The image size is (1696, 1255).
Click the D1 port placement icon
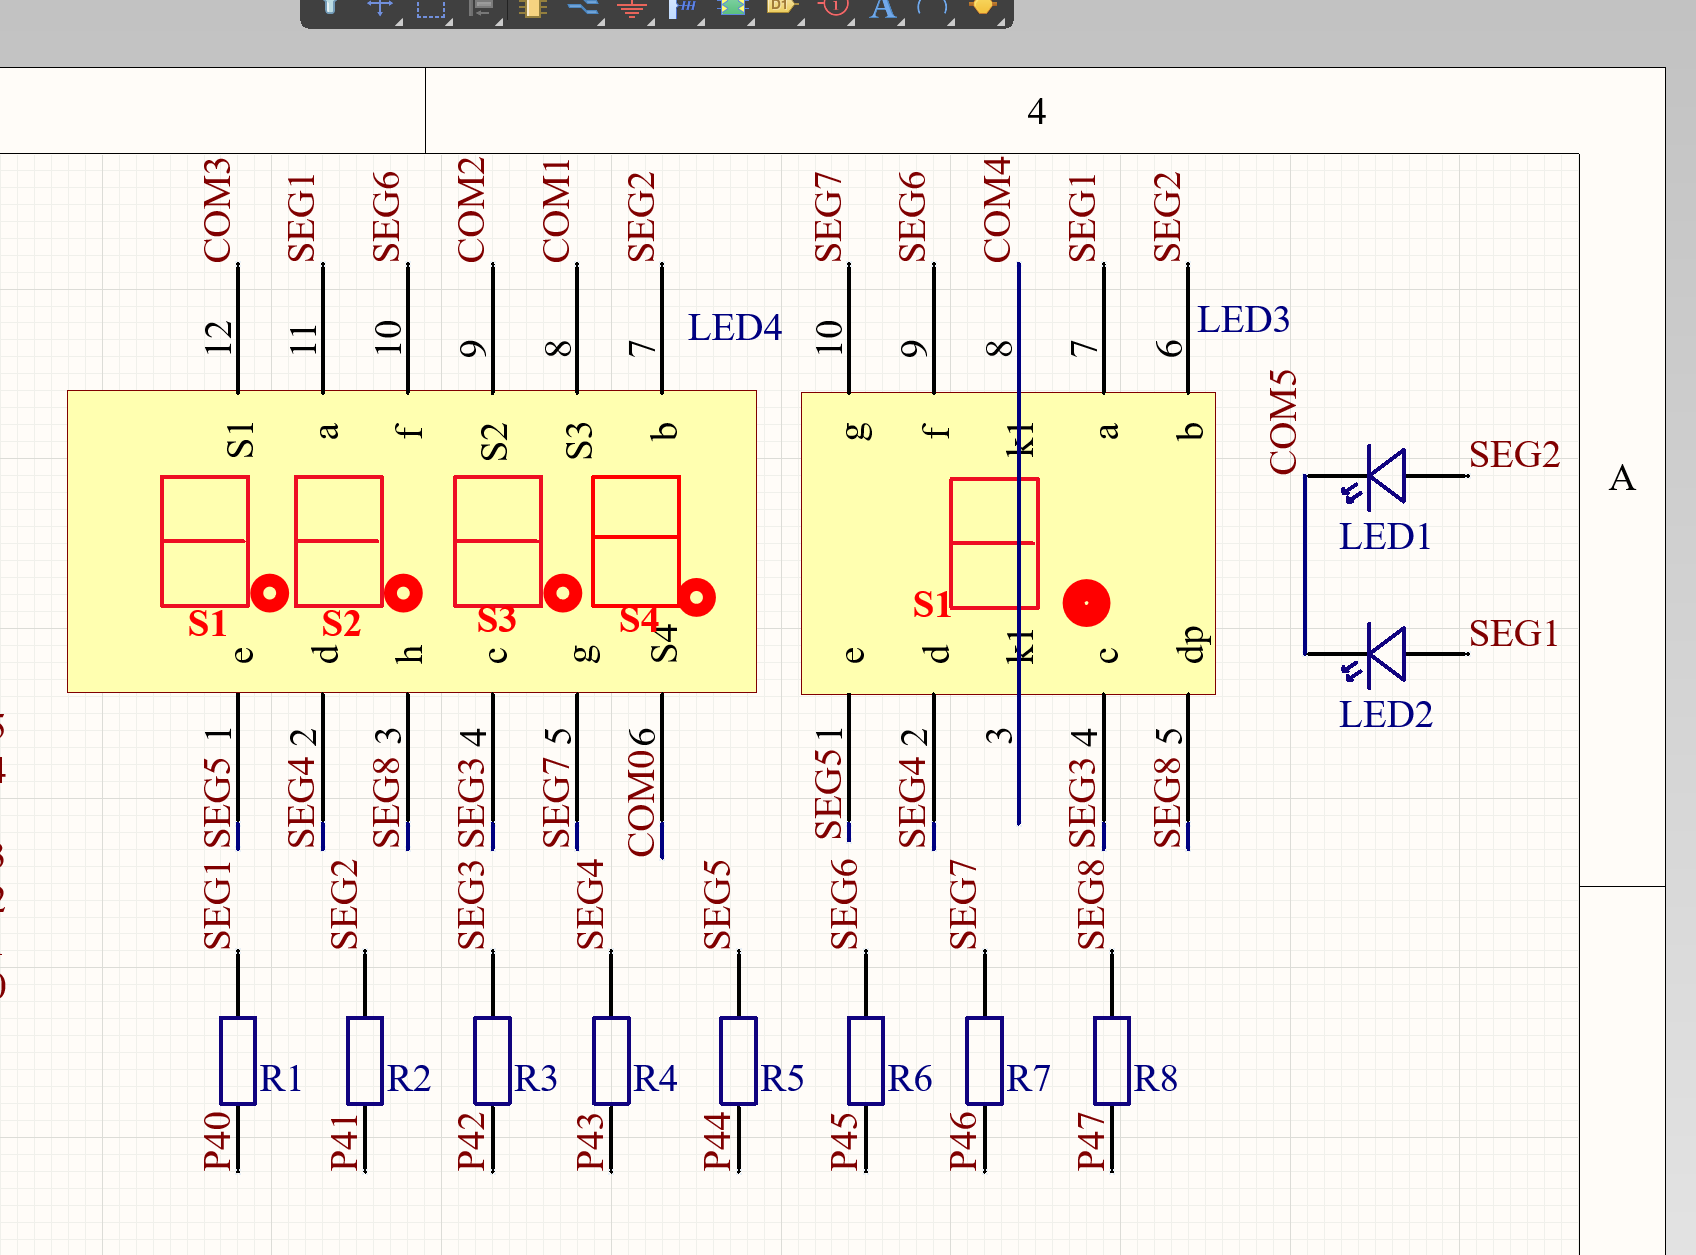click(782, 8)
